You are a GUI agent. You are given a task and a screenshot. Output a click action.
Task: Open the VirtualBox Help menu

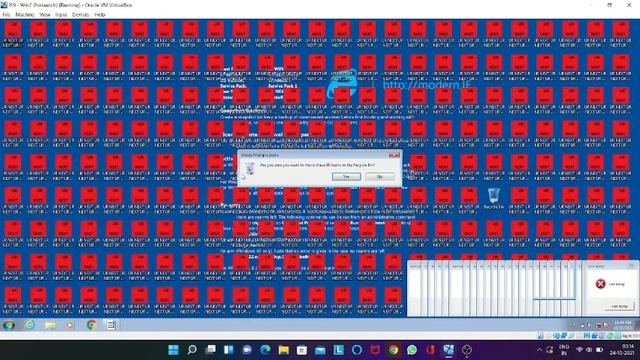[100, 14]
